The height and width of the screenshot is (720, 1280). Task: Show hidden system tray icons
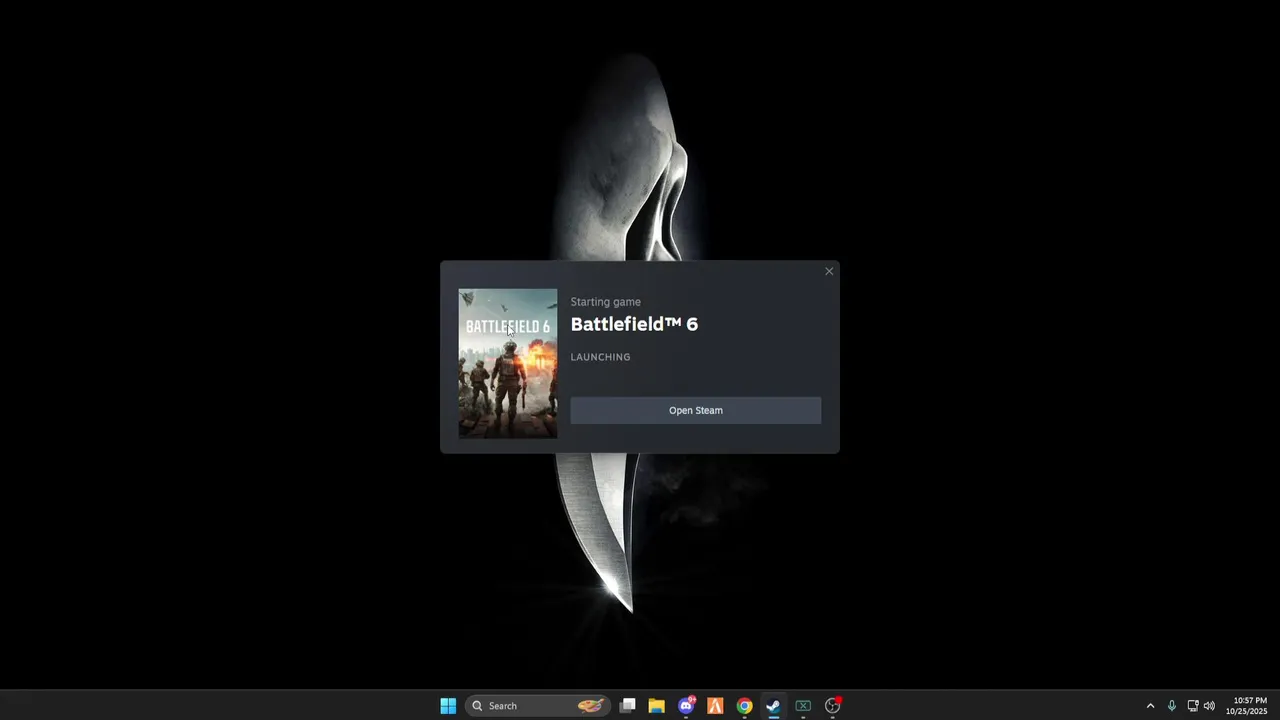click(1150, 706)
